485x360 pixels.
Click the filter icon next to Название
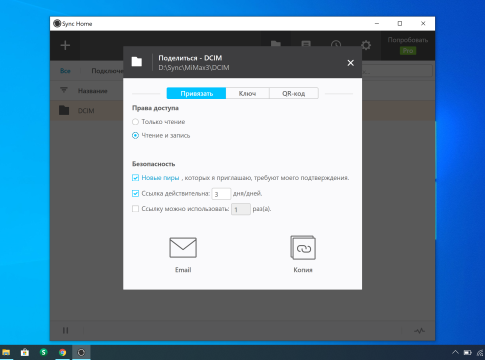pos(64,90)
